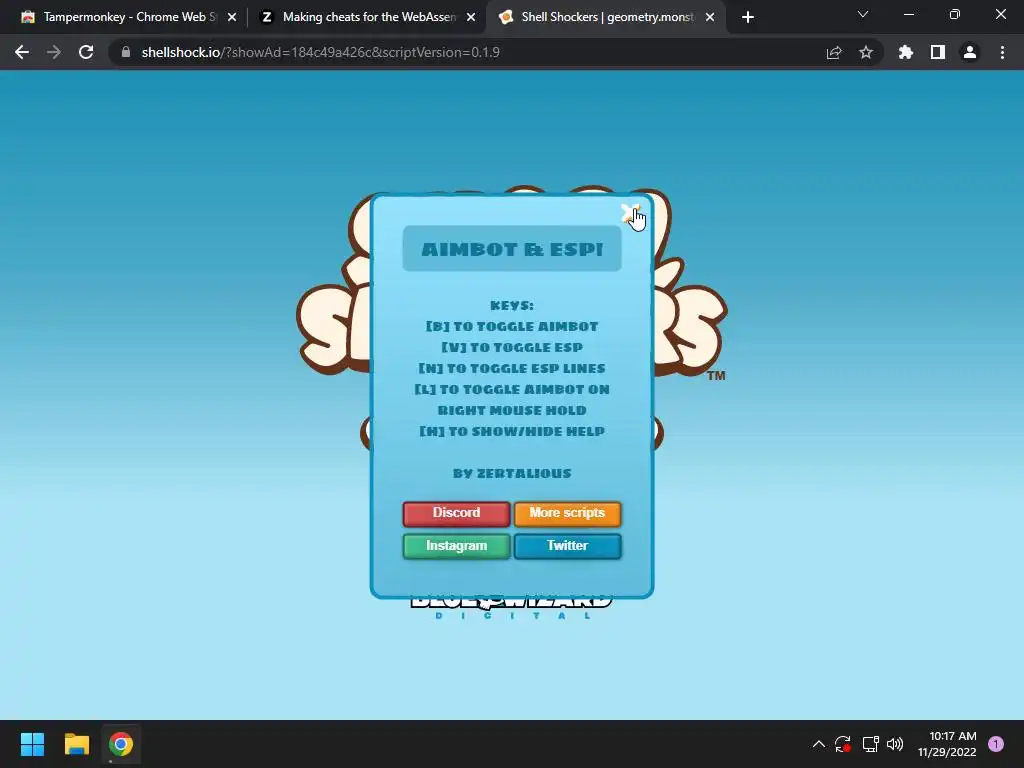This screenshot has height=768, width=1024.
Task: Go forward in browser history
Action: pyautogui.click(x=54, y=52)
